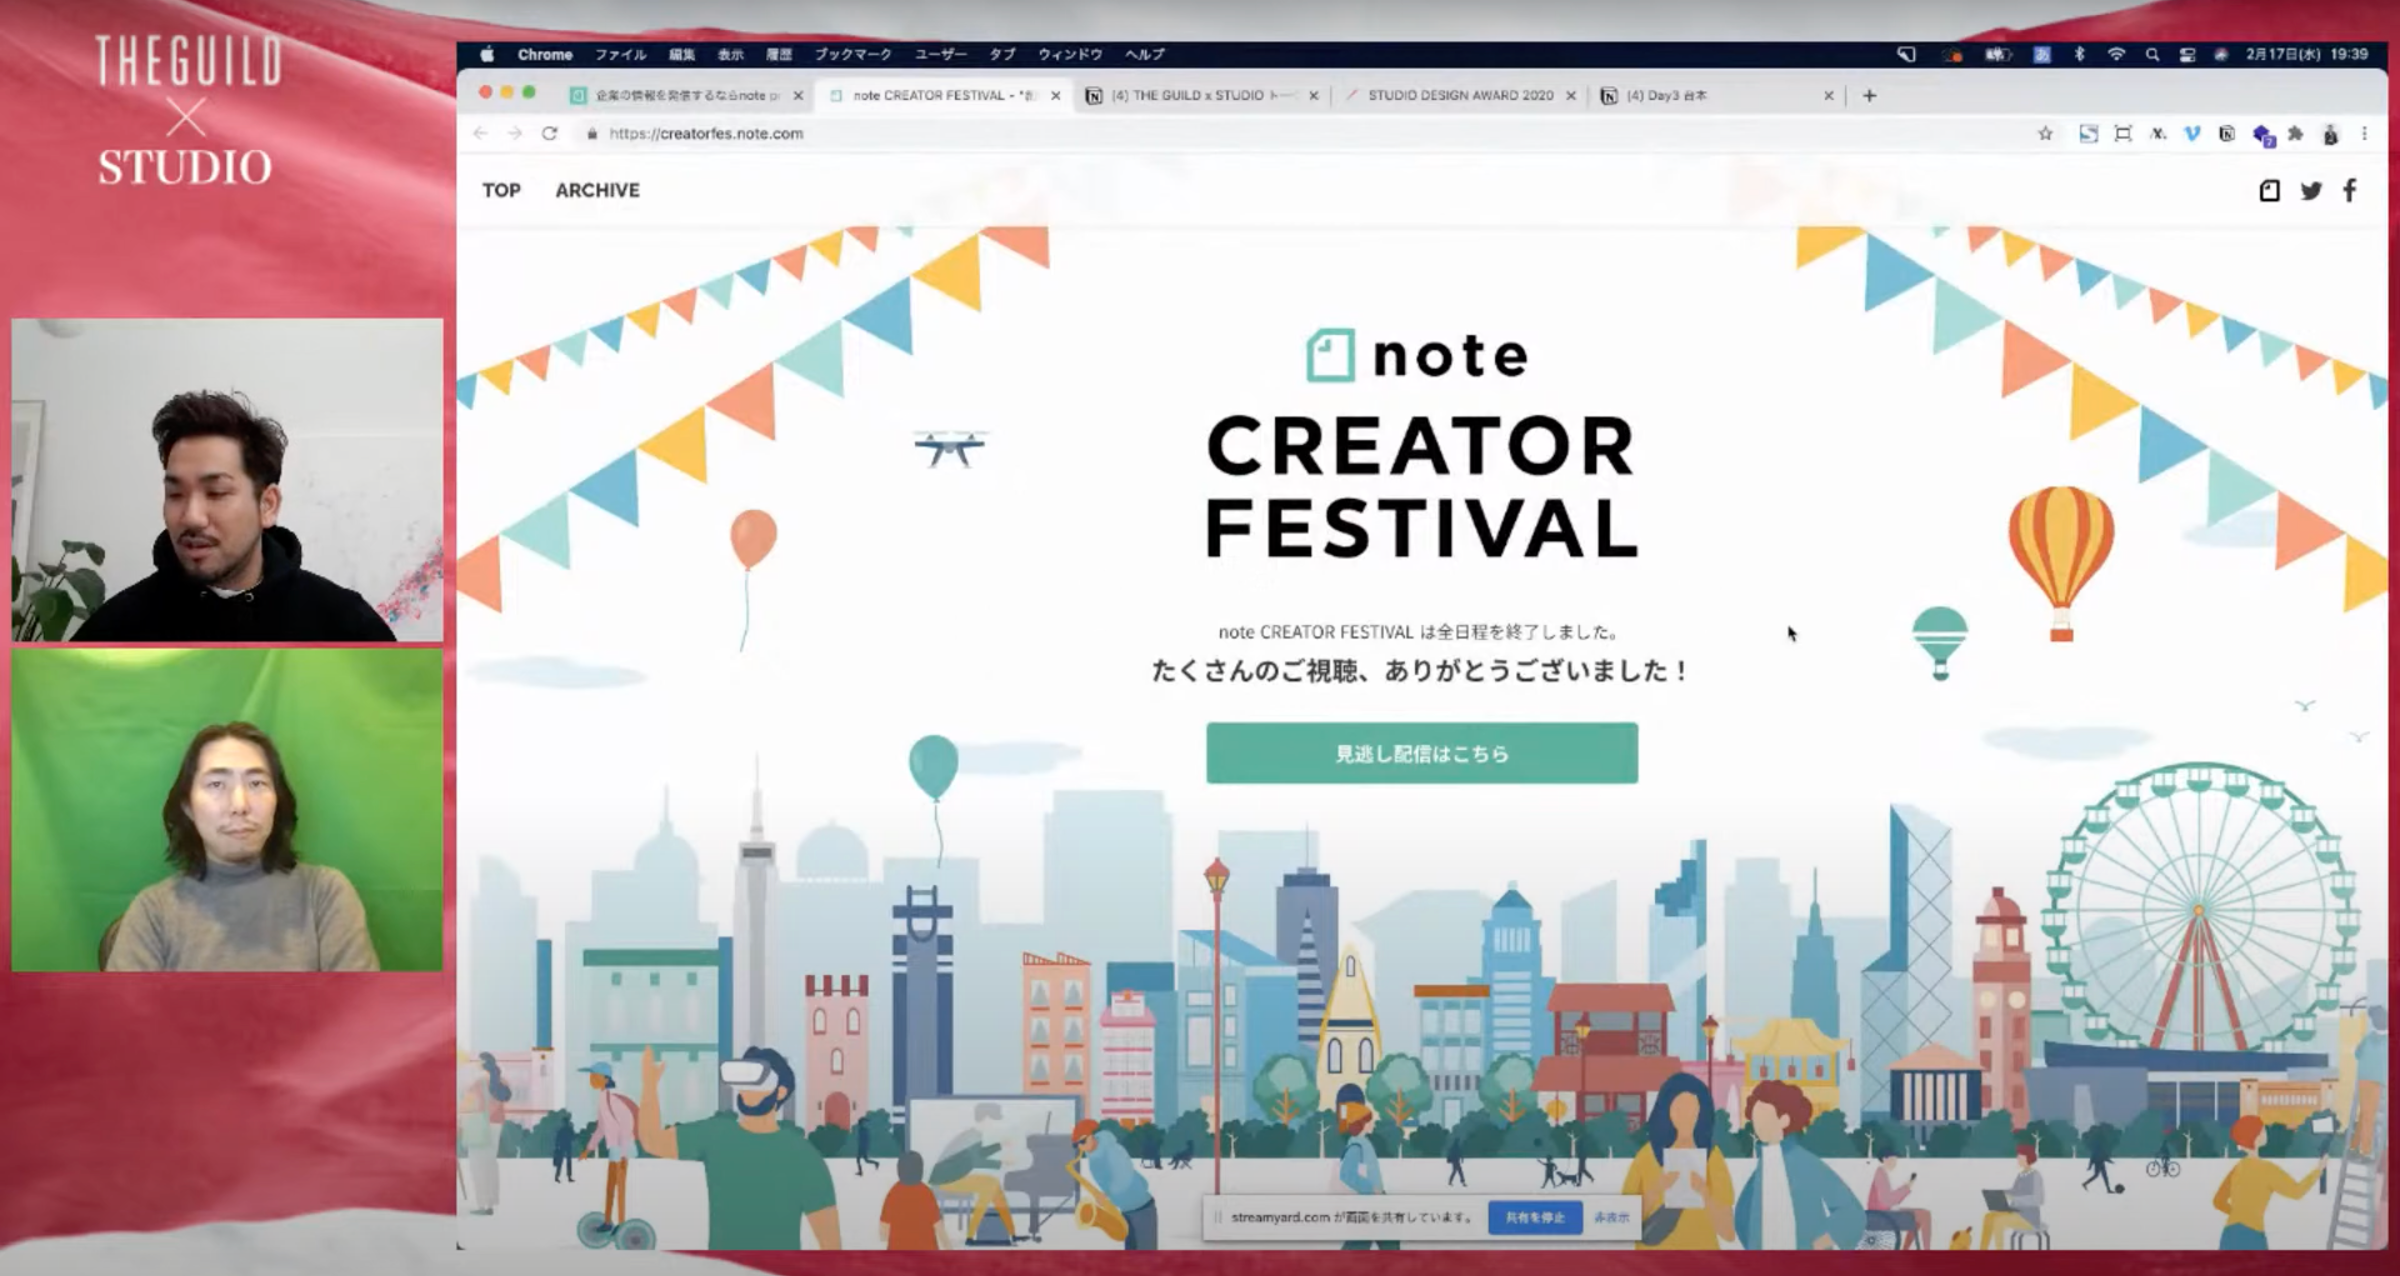Open the Twitter link in site header
2400x1276 pixels.
coord(2311,190)
